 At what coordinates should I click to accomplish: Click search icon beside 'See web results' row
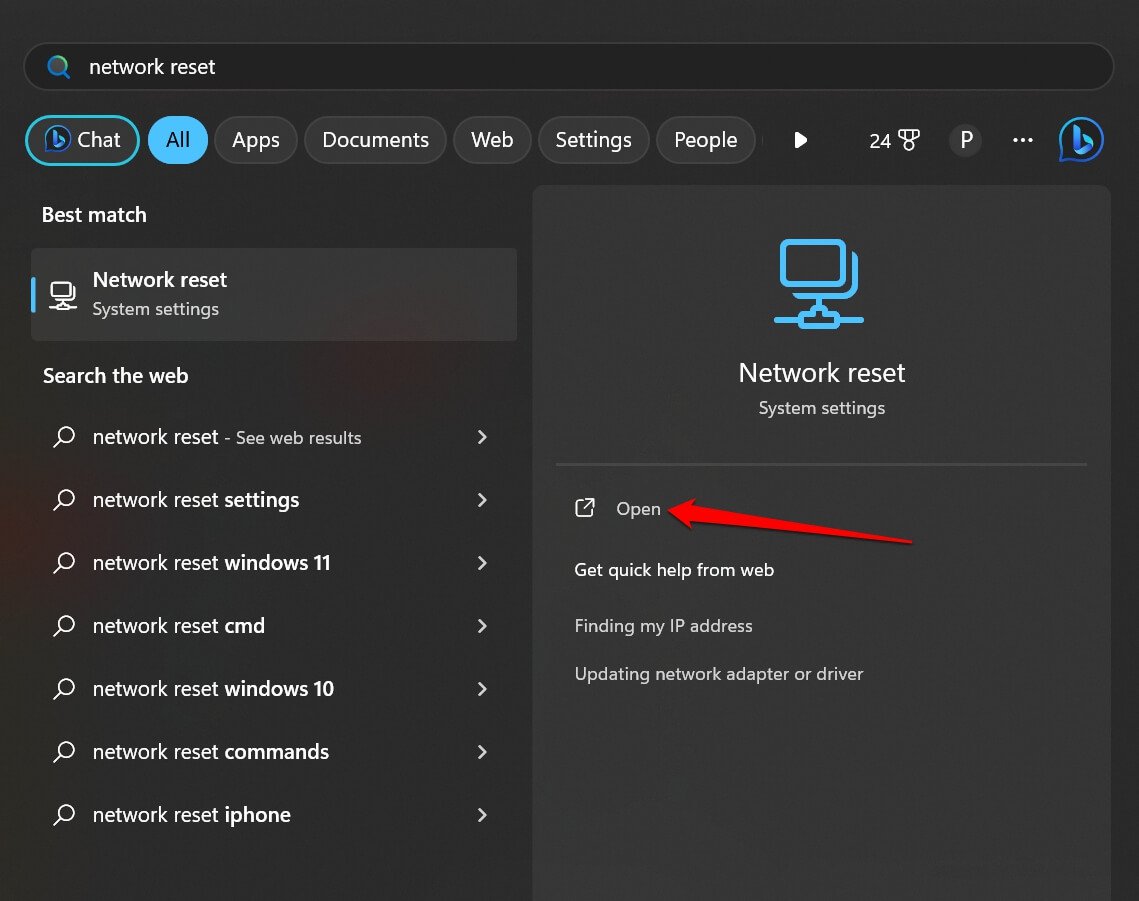click(64, 437)
